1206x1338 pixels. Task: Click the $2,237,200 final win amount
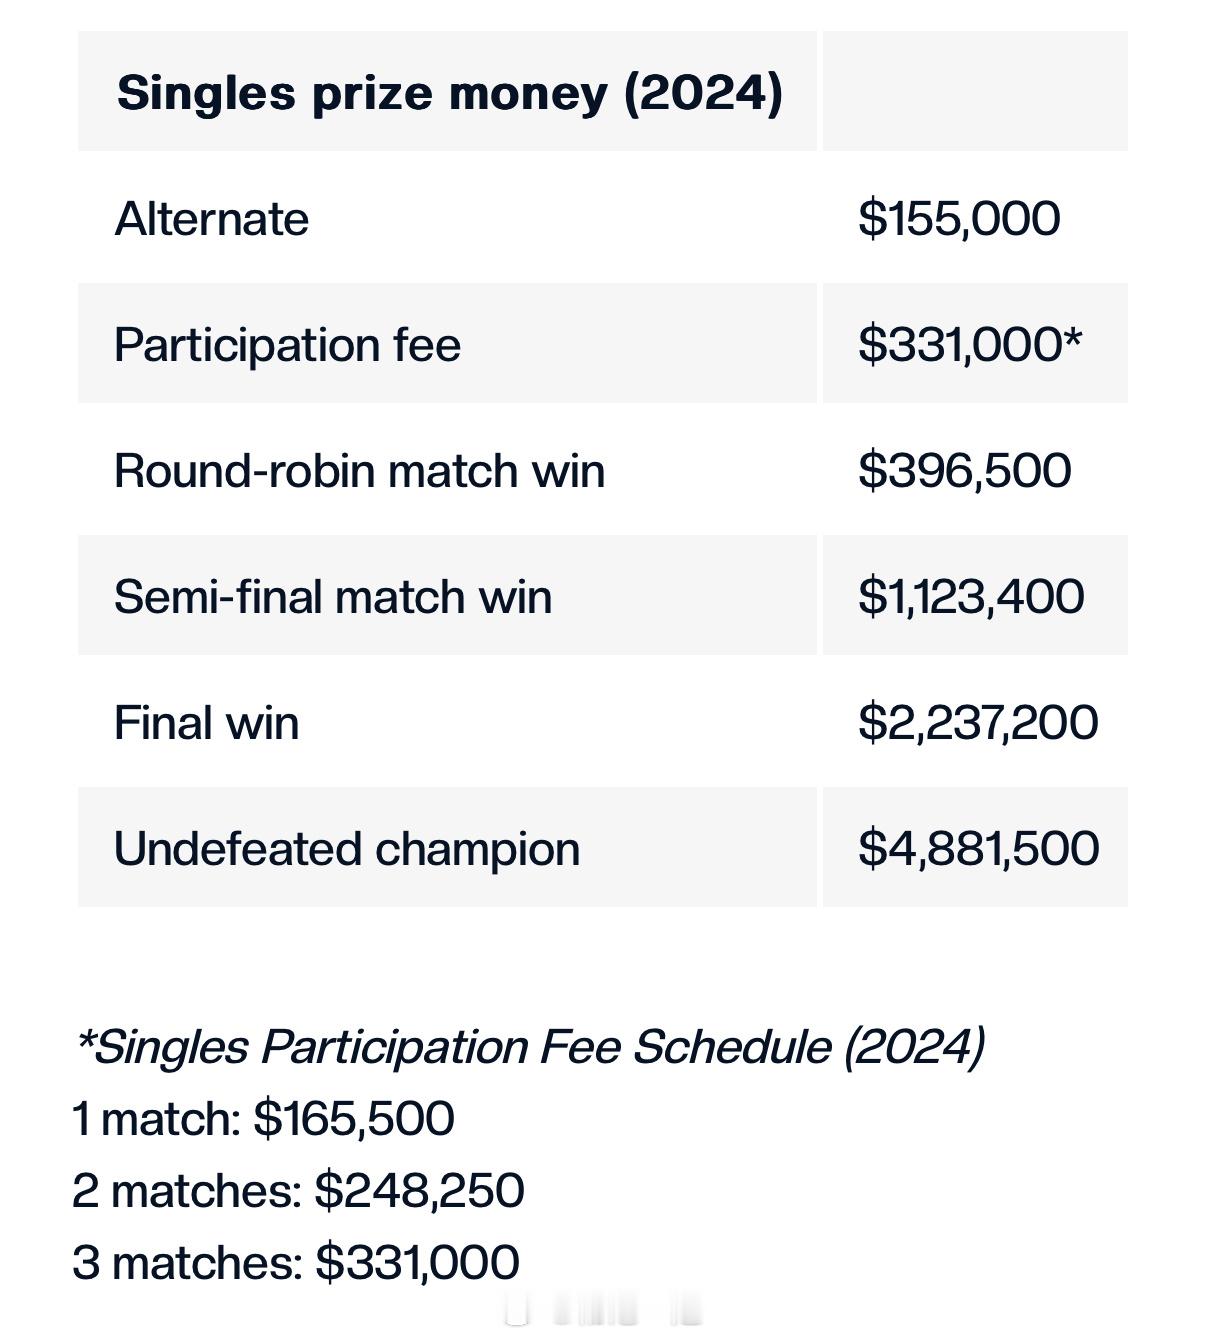pyautogui.click(x=978, y=722)
